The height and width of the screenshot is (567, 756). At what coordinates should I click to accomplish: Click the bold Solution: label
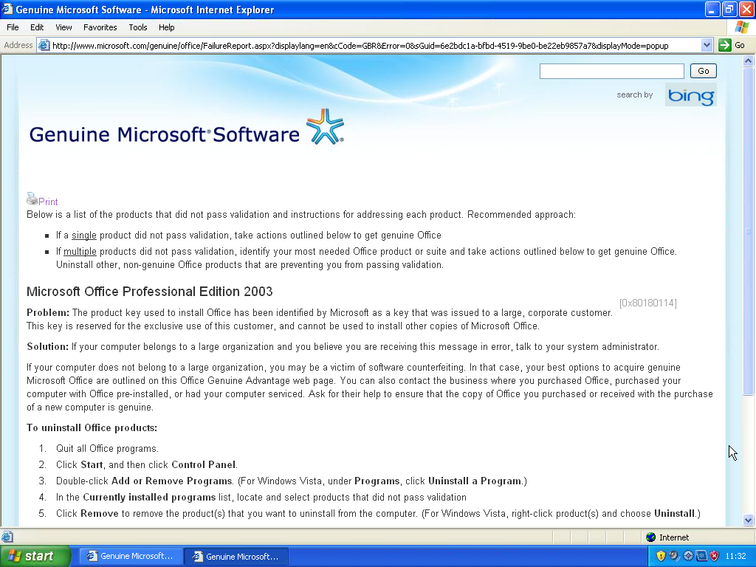pyautogui.click(x=48, y=347)
